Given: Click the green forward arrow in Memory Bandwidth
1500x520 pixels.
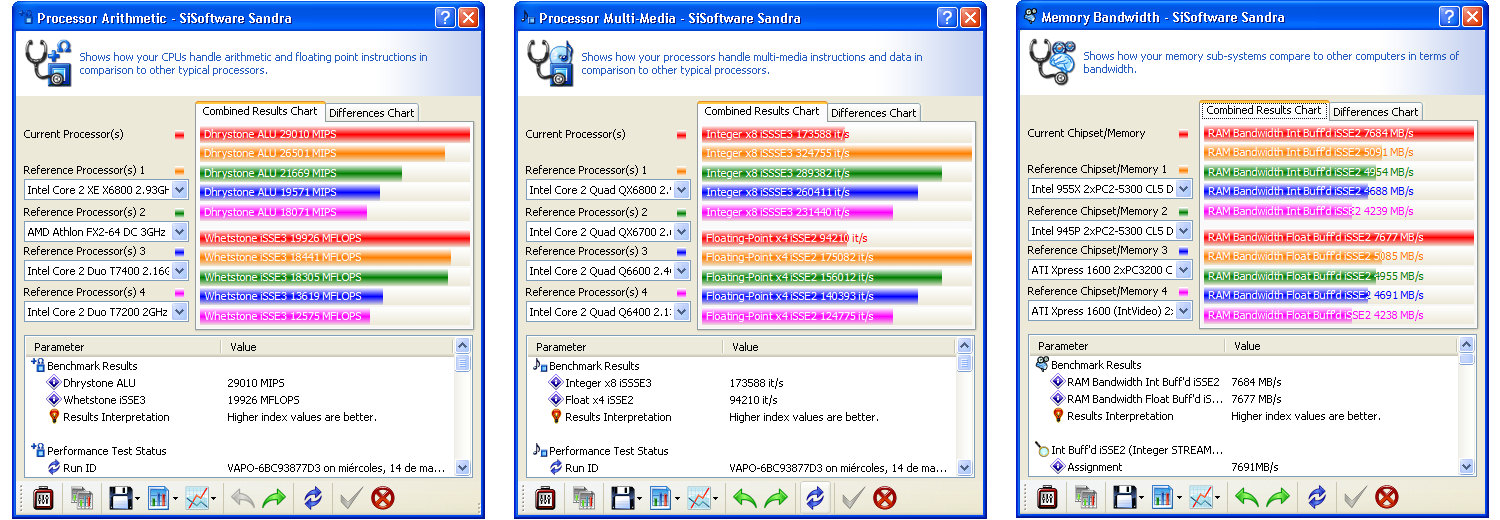Looking at the screenshot, I should (x=1277, y=497).
